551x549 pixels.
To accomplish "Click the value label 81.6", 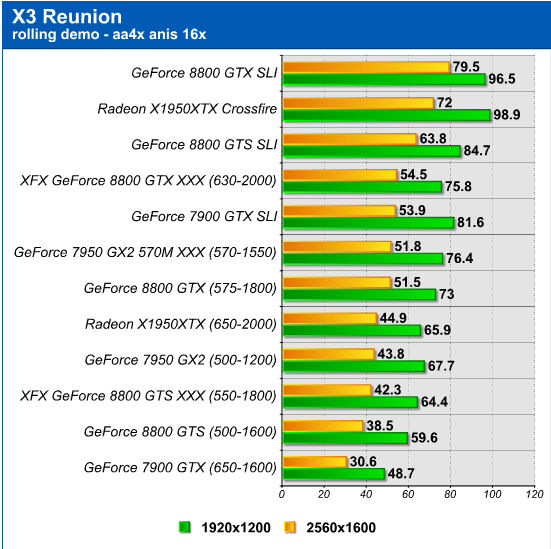I will click(470, 222).
